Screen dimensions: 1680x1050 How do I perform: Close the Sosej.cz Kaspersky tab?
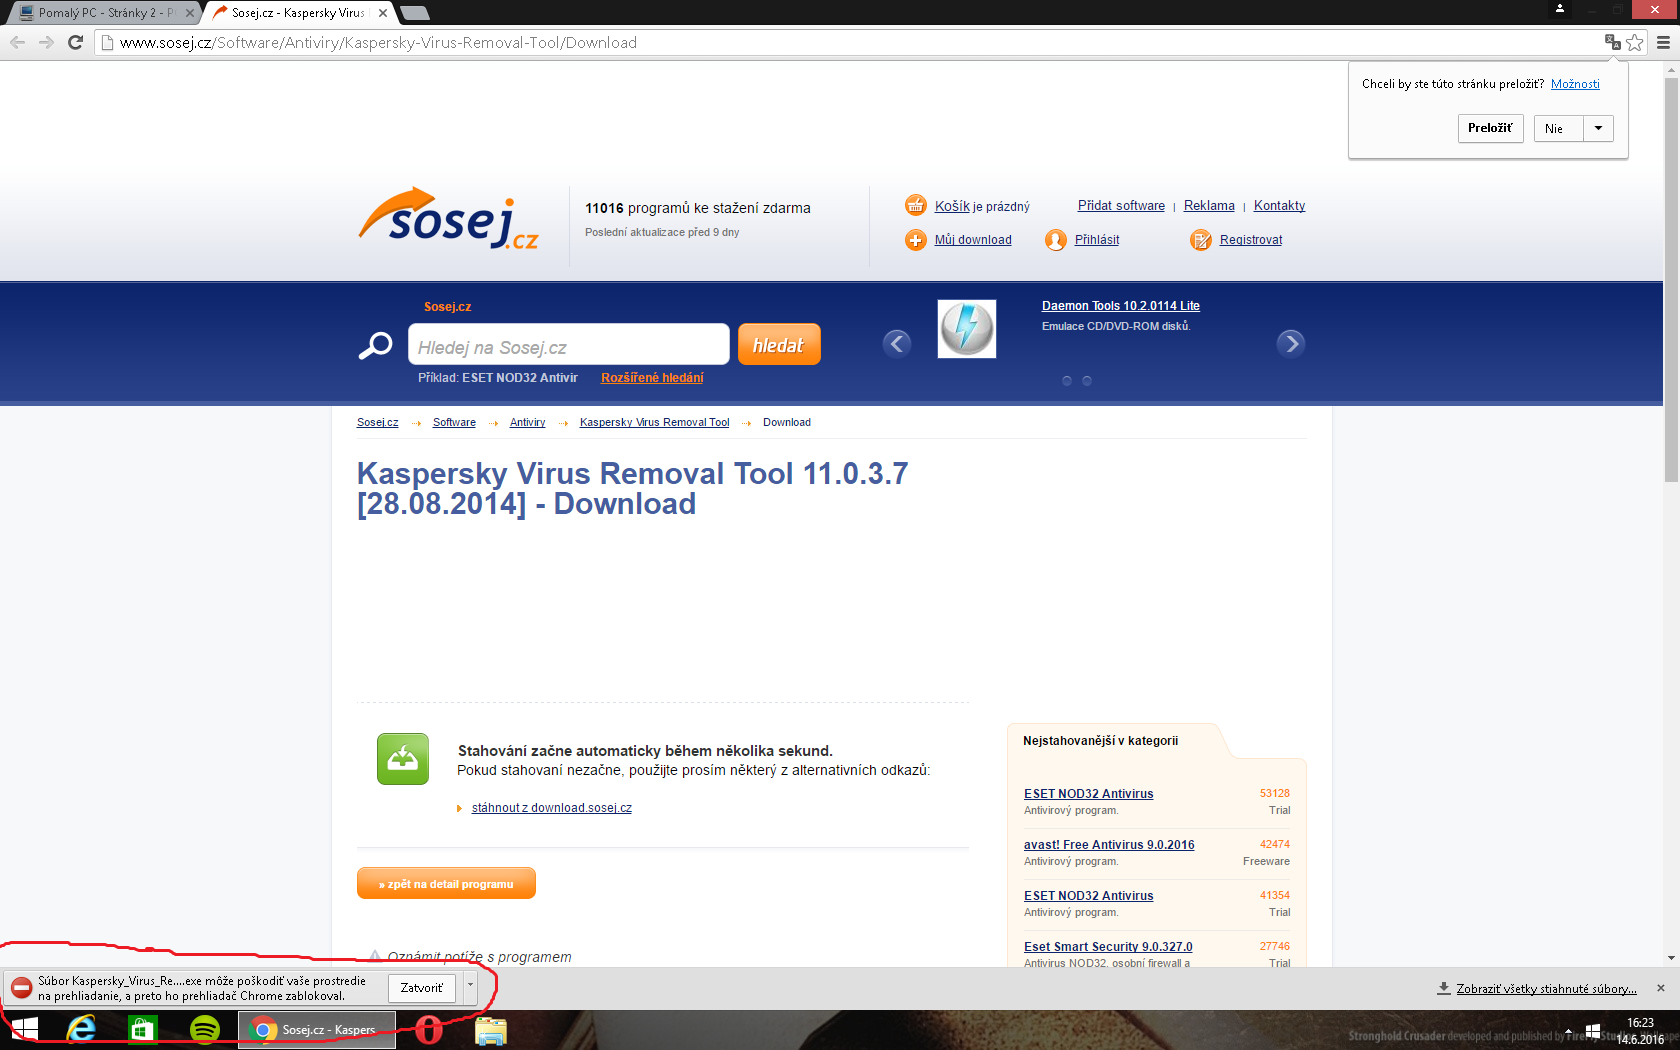click(383, 13)
